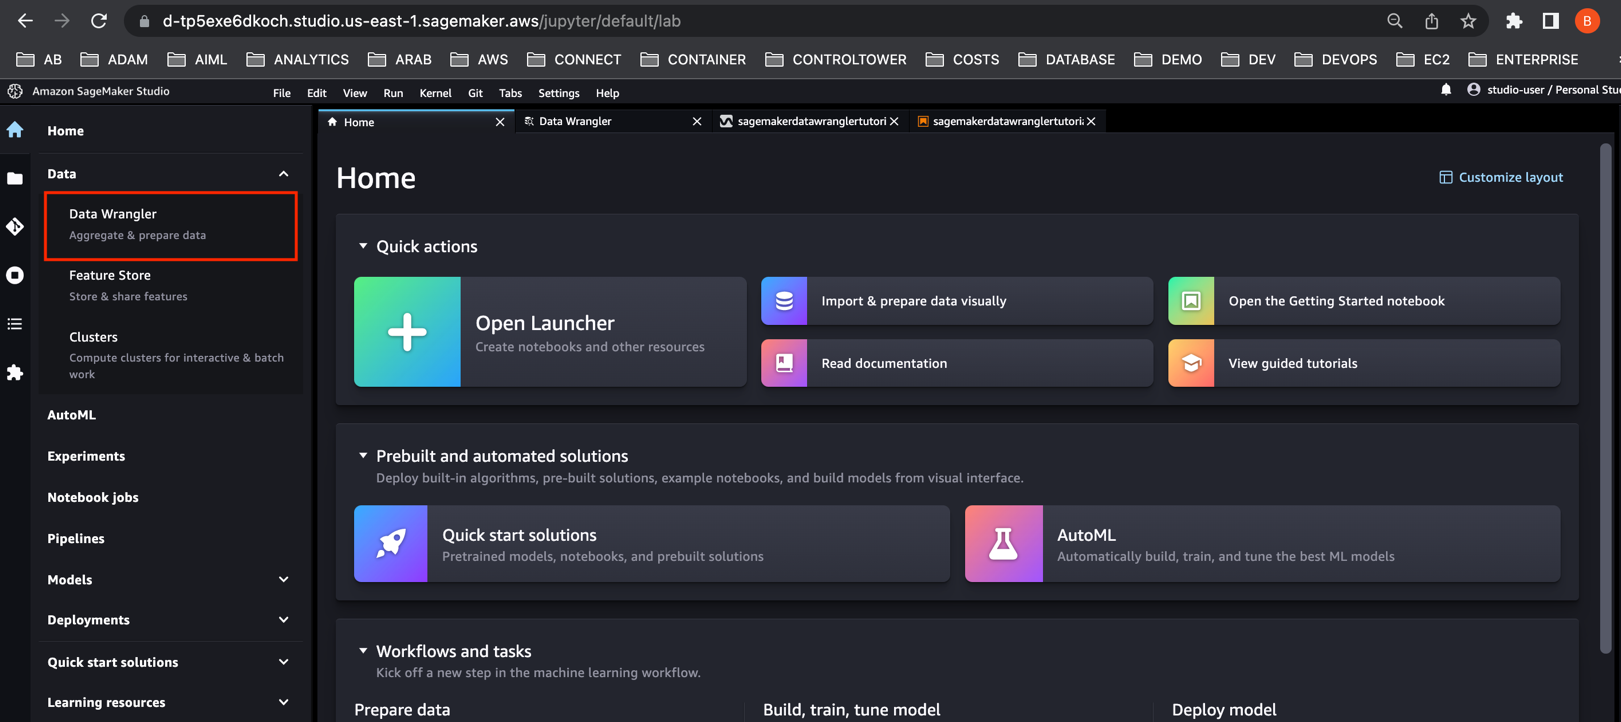This screenshot has width=1621, height=722.
Task: Open the Git sidebar icon
Action: tap(15, 227)
